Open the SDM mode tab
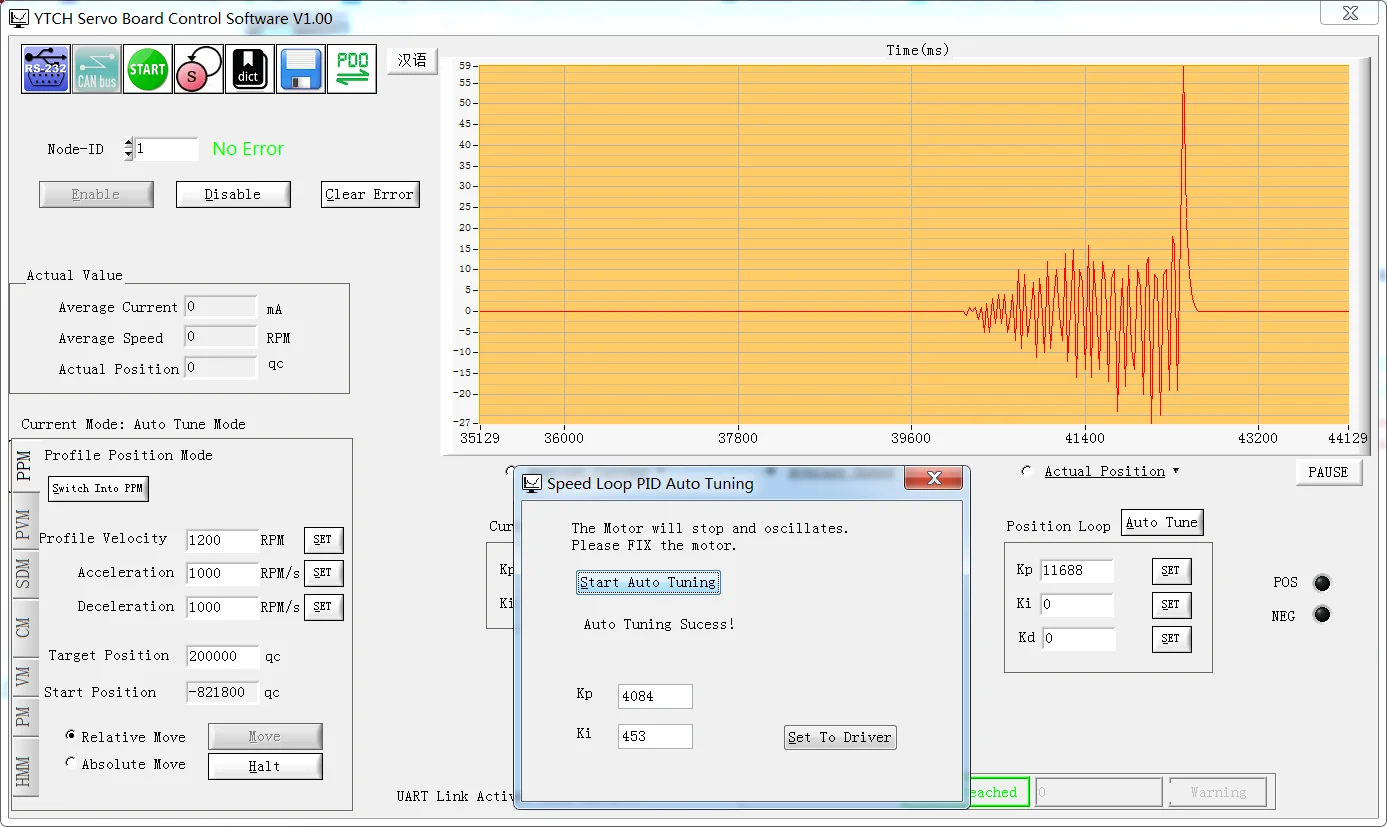 pyautogui.click(x=24, y=573)
